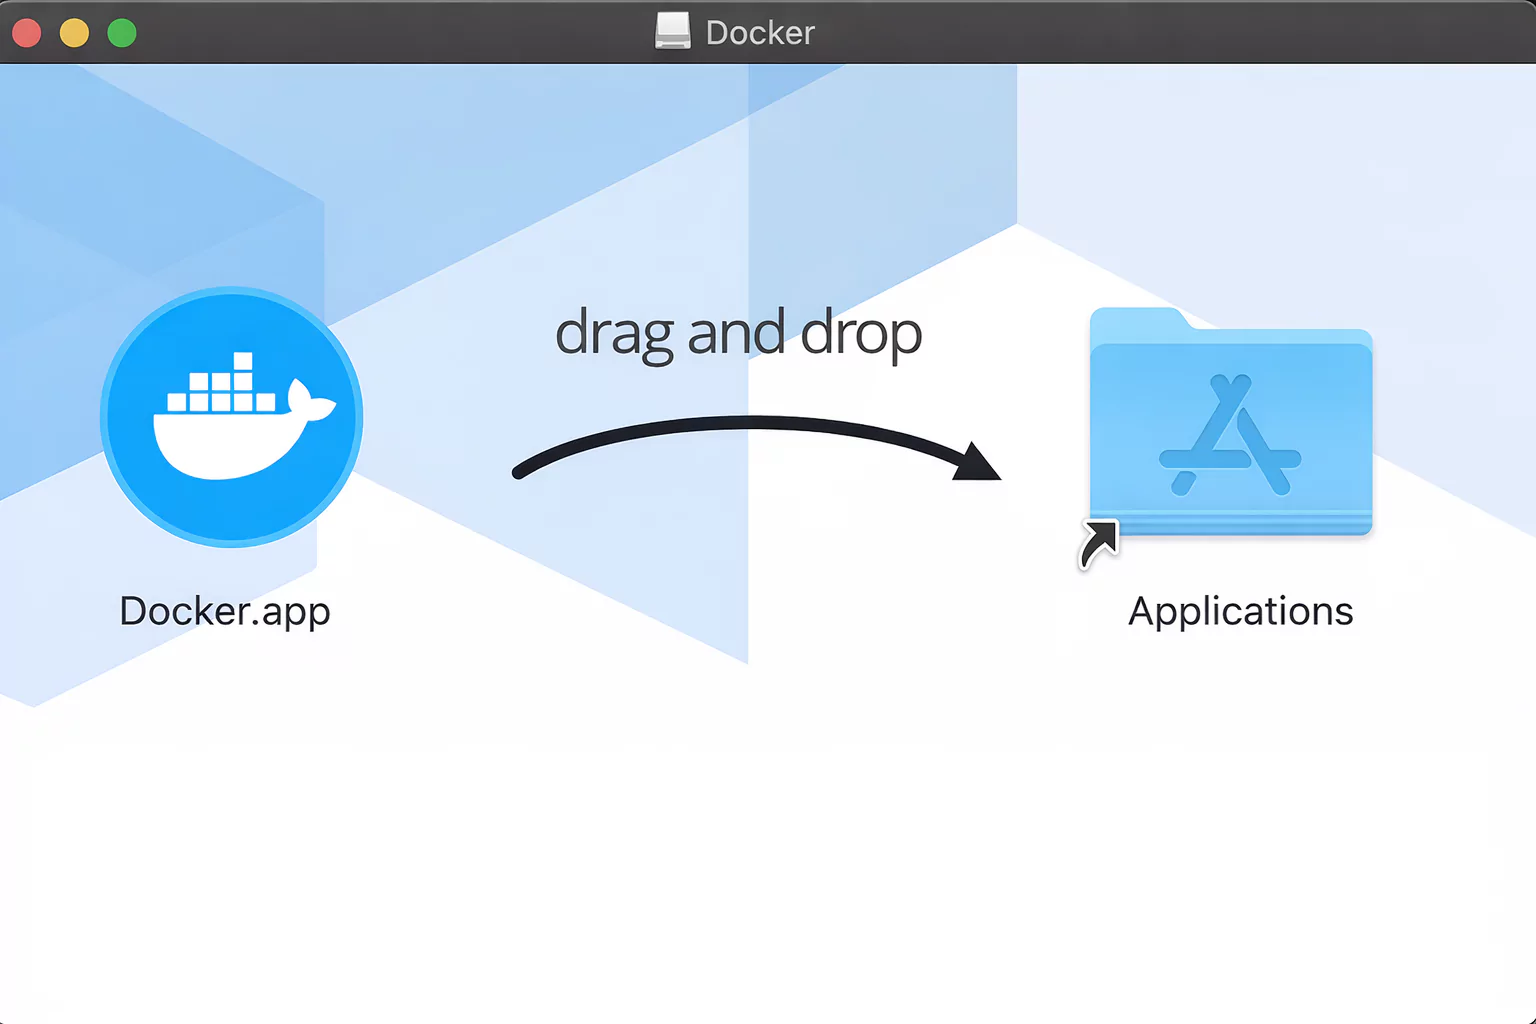Click the black cursor arrow near Applications
Screen dimensions: 1536x1024
(x=1098, y=543)
